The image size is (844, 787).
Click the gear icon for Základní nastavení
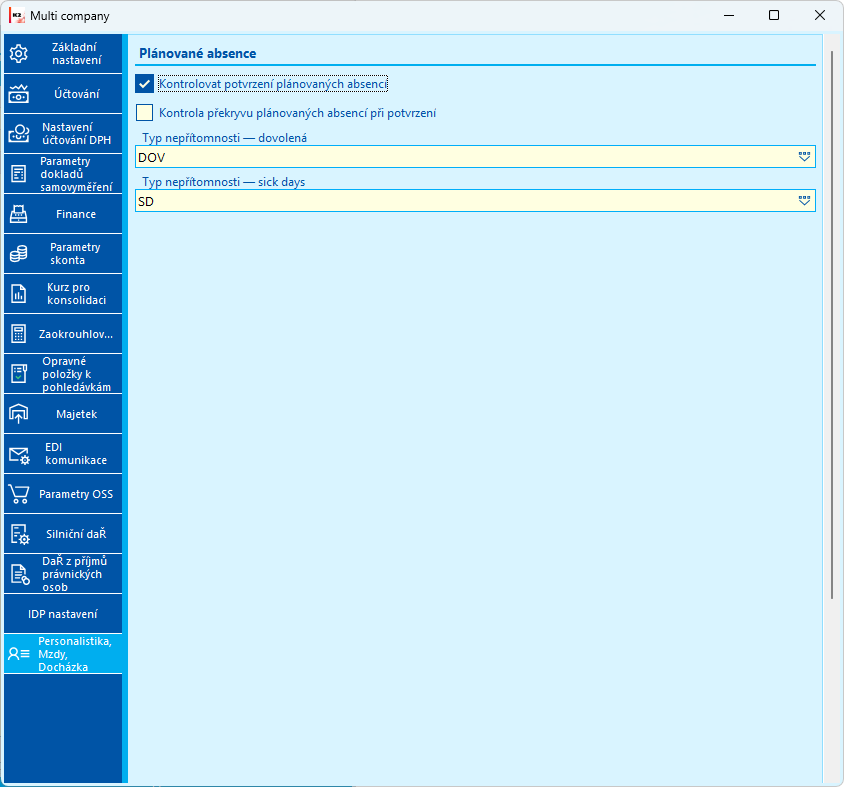pyautogui.click(x=19, y=54)
